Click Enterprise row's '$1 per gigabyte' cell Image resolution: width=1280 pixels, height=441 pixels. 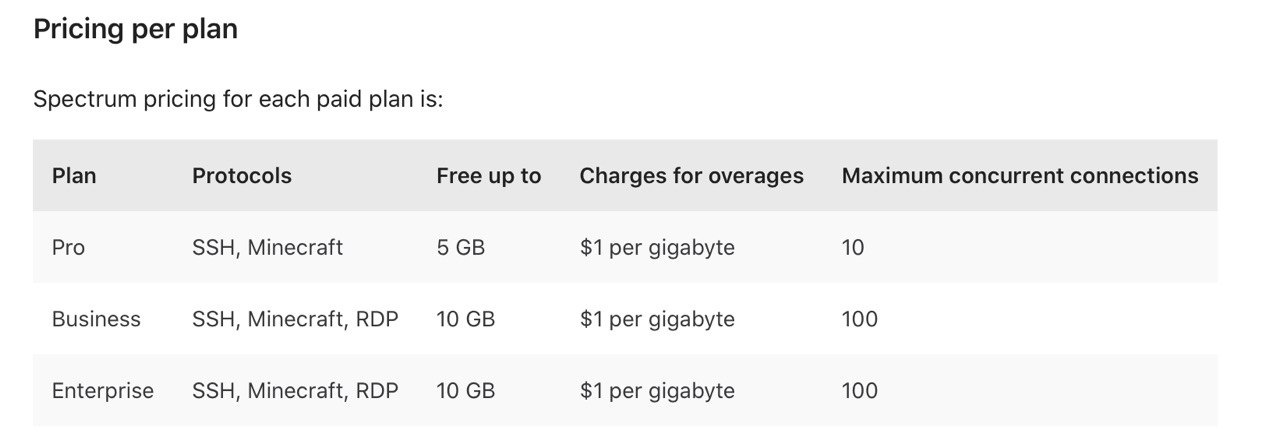click(657, 391)
